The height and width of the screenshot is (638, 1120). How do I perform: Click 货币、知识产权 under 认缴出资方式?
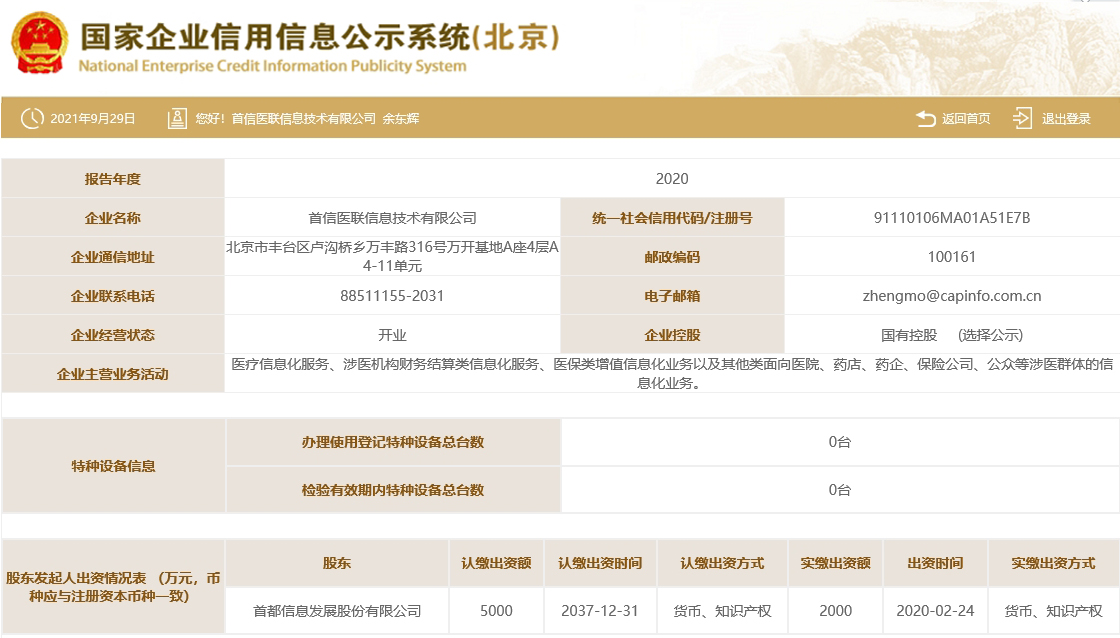tap(722, 611)
